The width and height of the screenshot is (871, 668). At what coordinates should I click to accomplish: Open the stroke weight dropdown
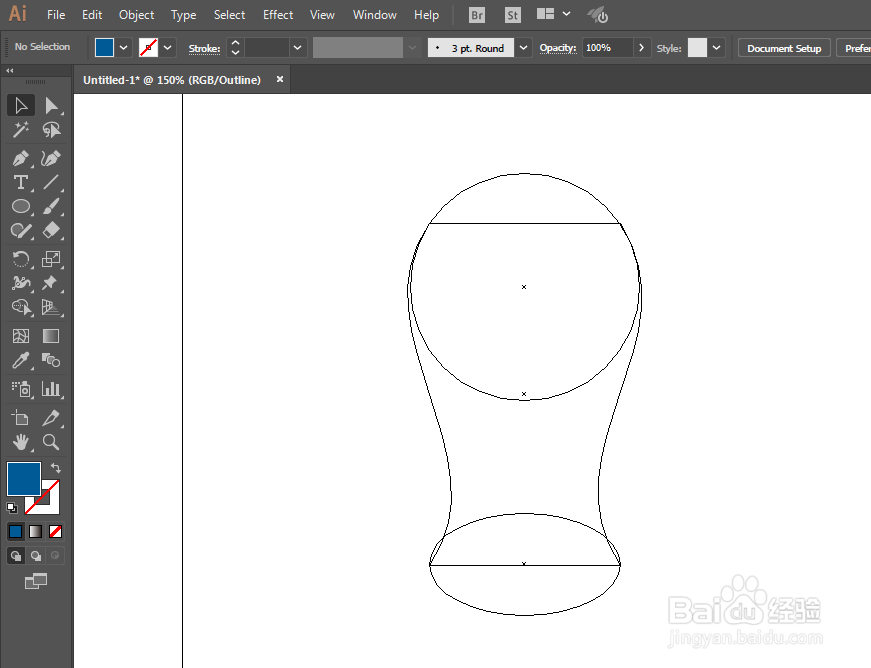pyautogui.click(x=298, y=48)
